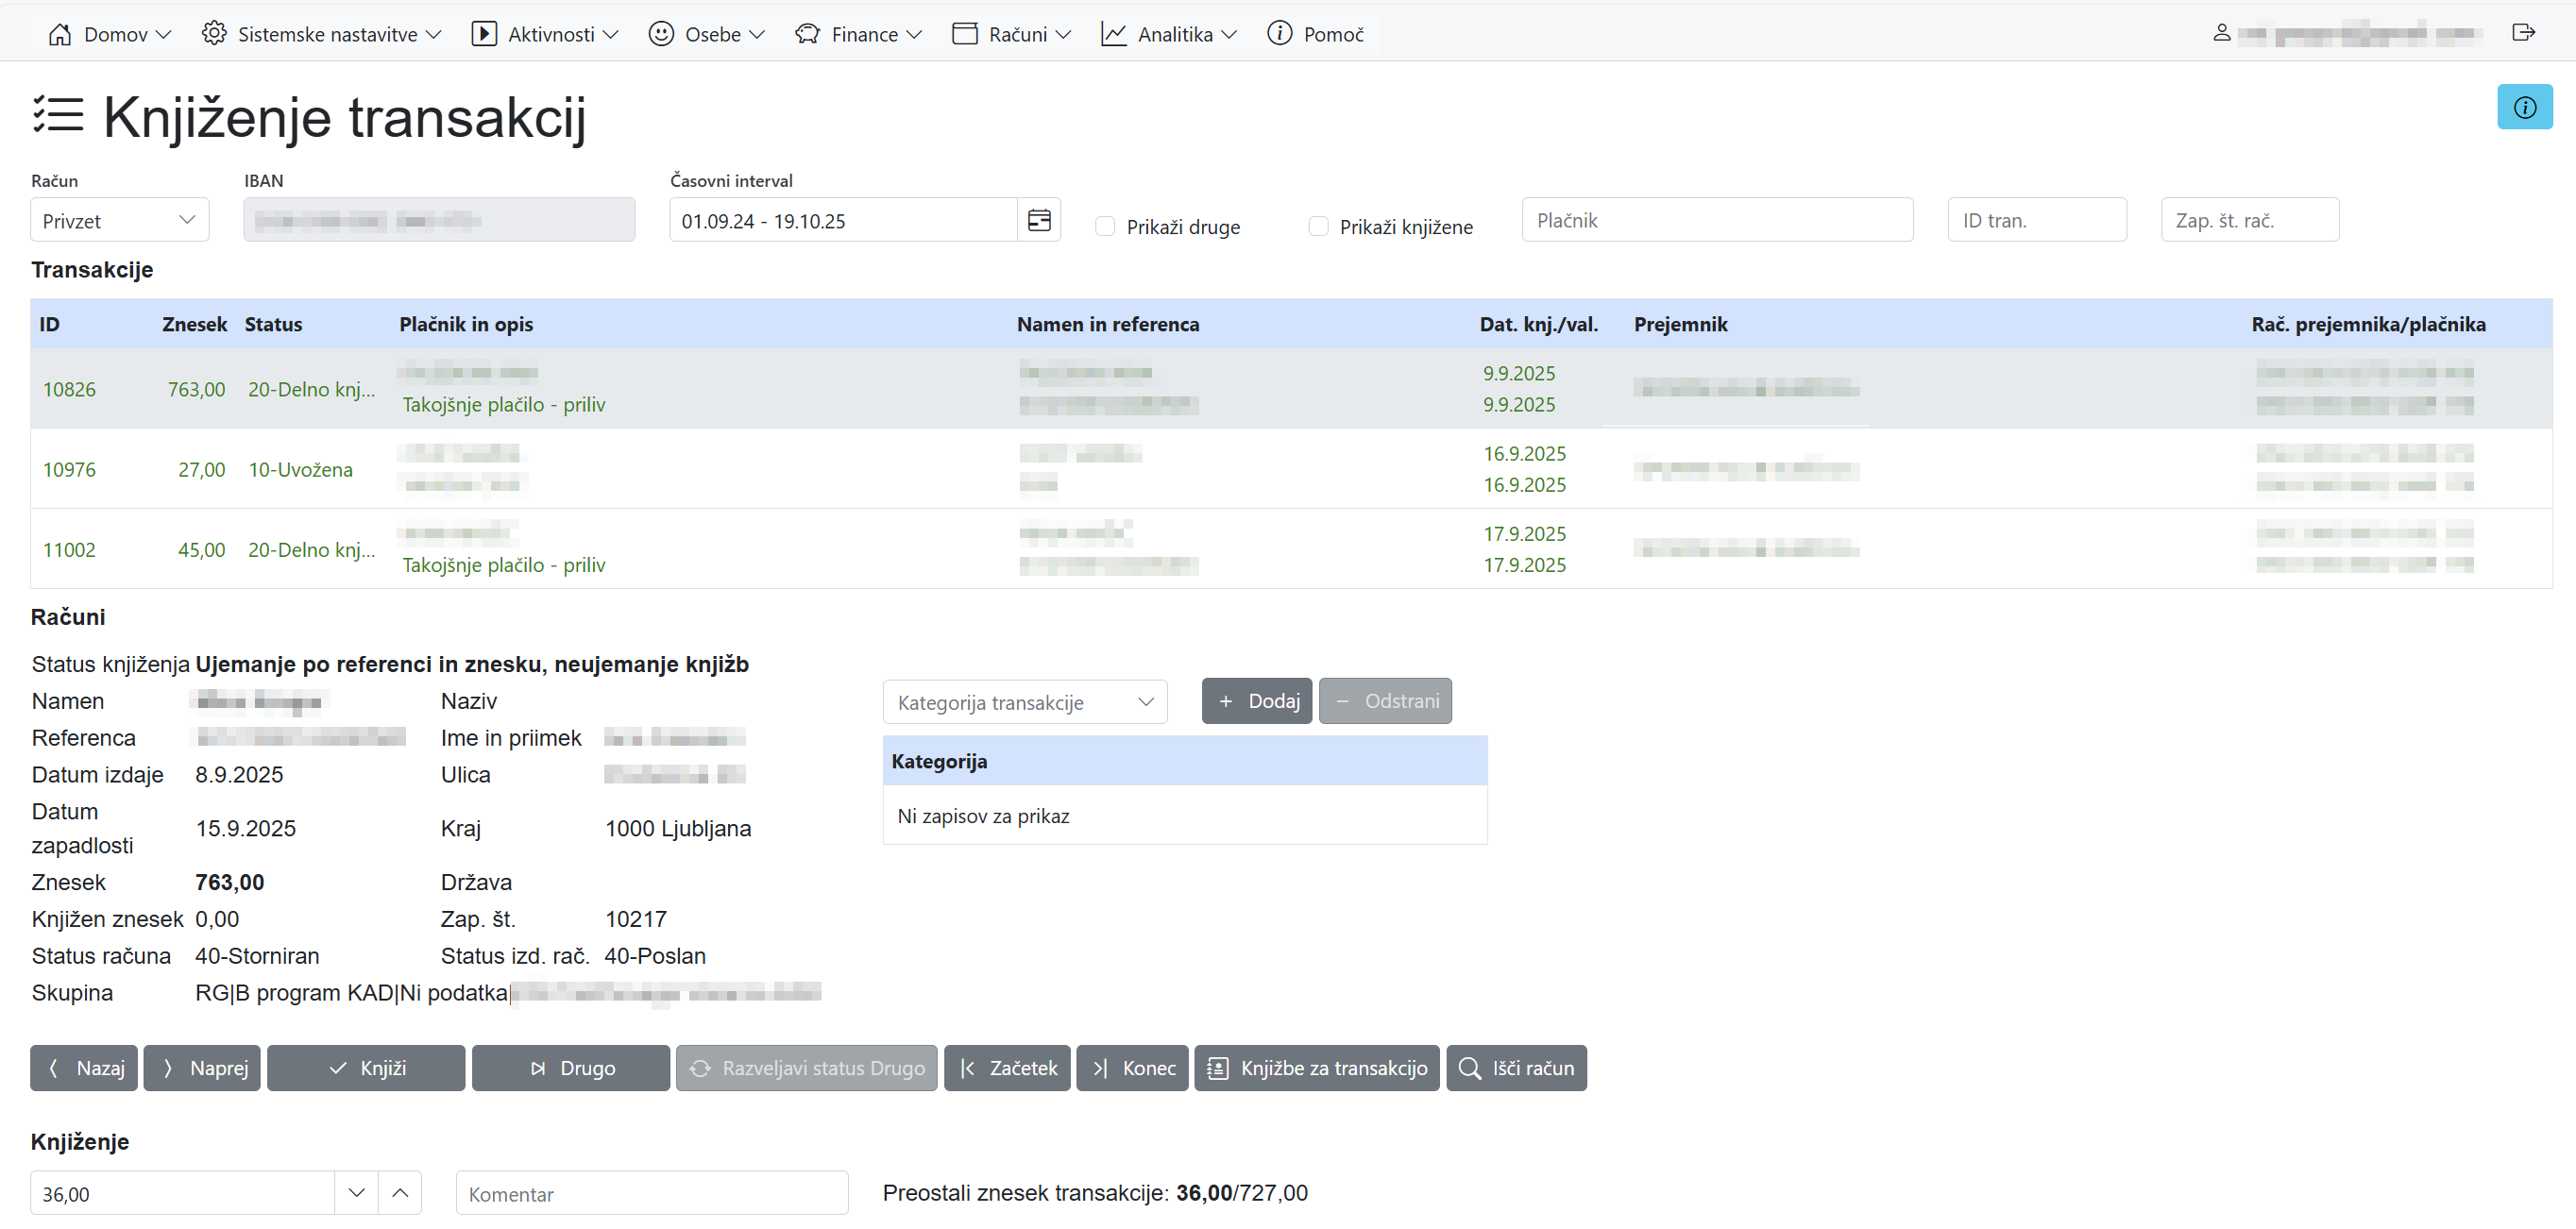The width and height of the screenshot is (2576, 1229).
Task: Click the user profile icon
Action: coord(2221,33)
